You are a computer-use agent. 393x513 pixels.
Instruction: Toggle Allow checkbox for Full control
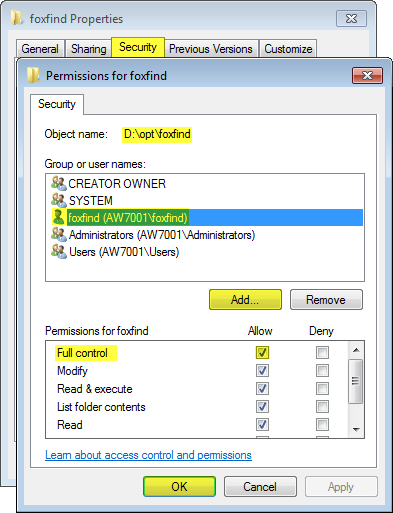tap(262, 352)
